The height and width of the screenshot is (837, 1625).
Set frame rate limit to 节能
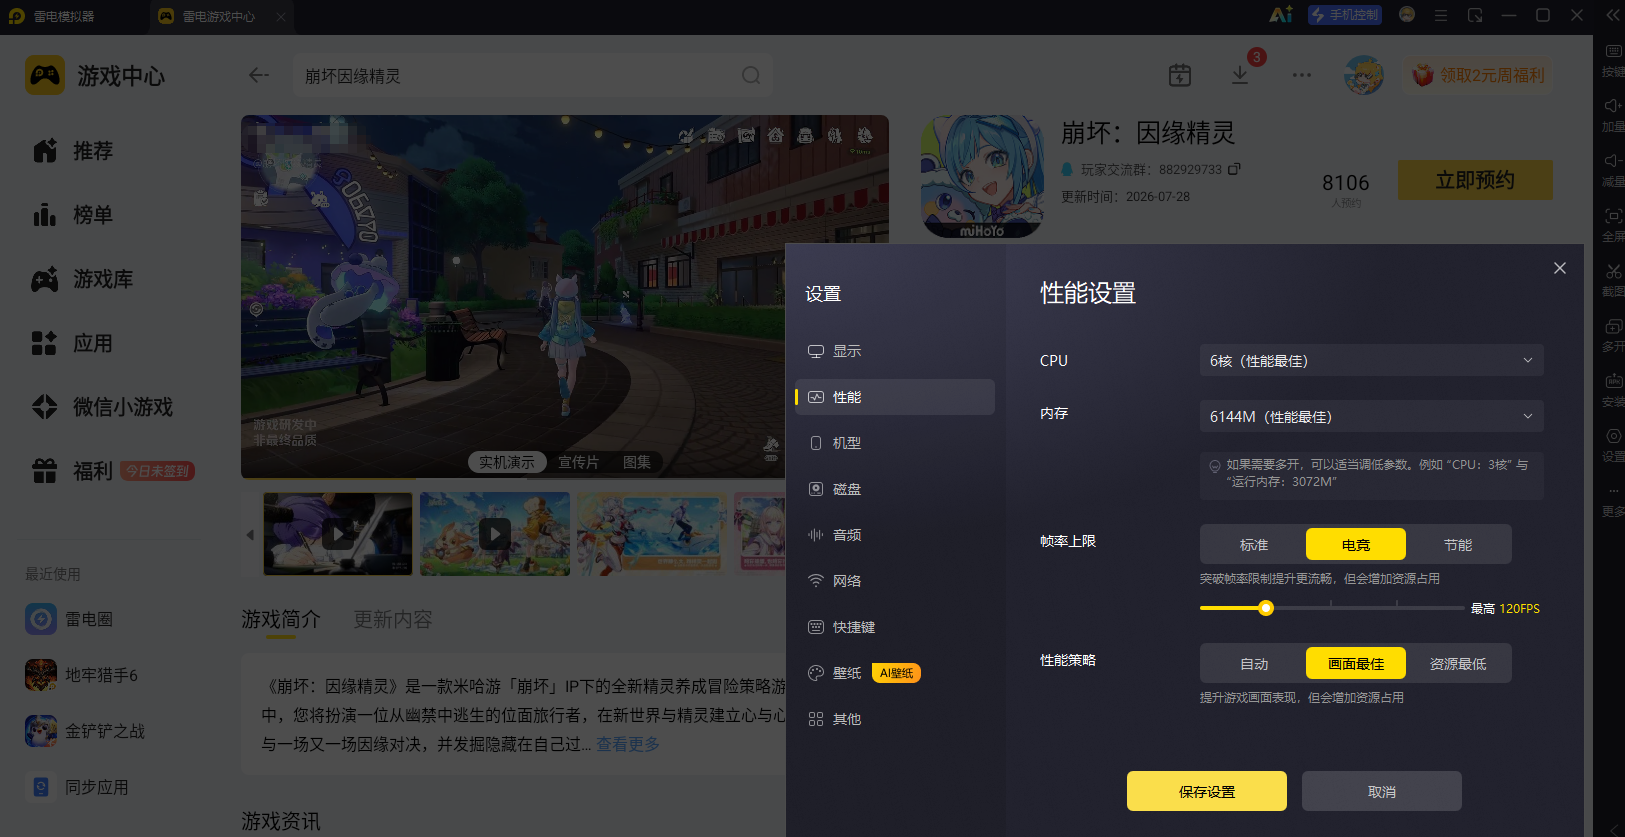click(1458, 544)
